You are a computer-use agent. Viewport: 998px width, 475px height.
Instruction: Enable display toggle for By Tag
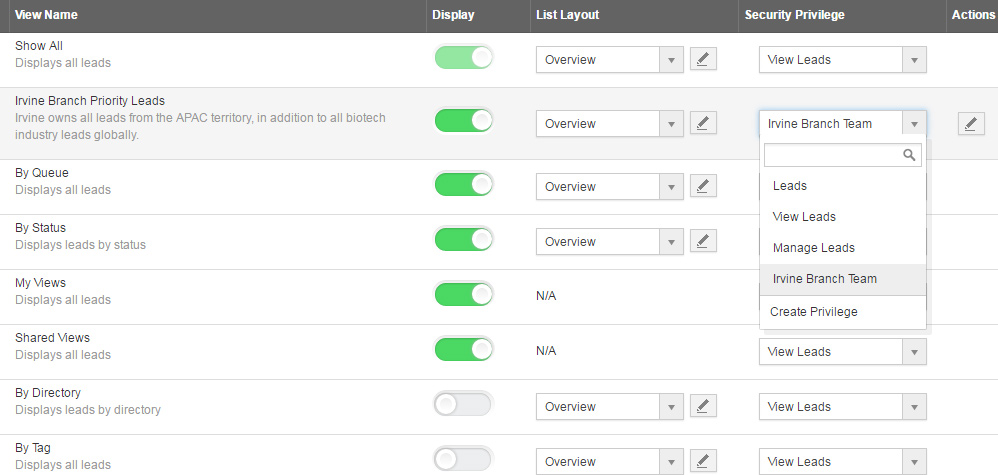tap(464, 460)
